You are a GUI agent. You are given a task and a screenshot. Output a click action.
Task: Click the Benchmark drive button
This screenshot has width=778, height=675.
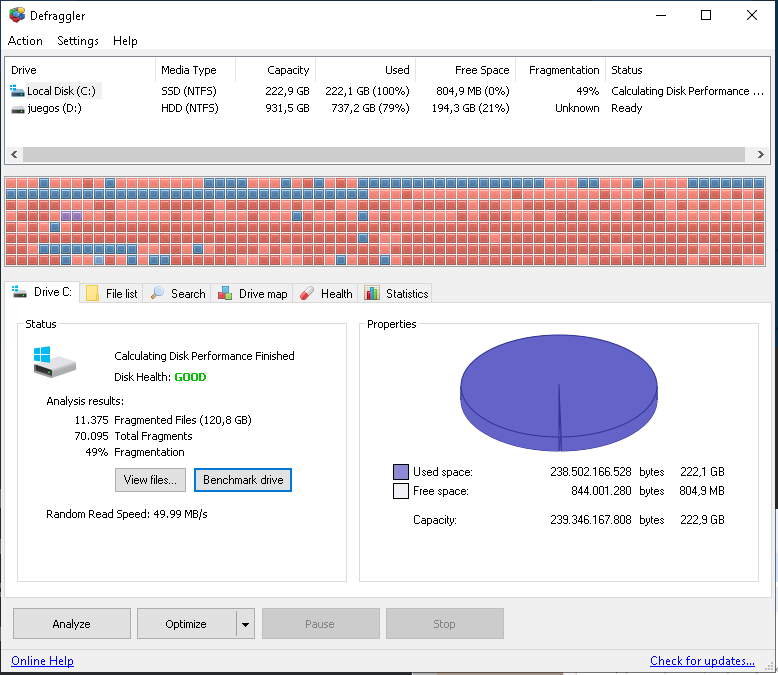pyautogui.click(x=243, y=480)
